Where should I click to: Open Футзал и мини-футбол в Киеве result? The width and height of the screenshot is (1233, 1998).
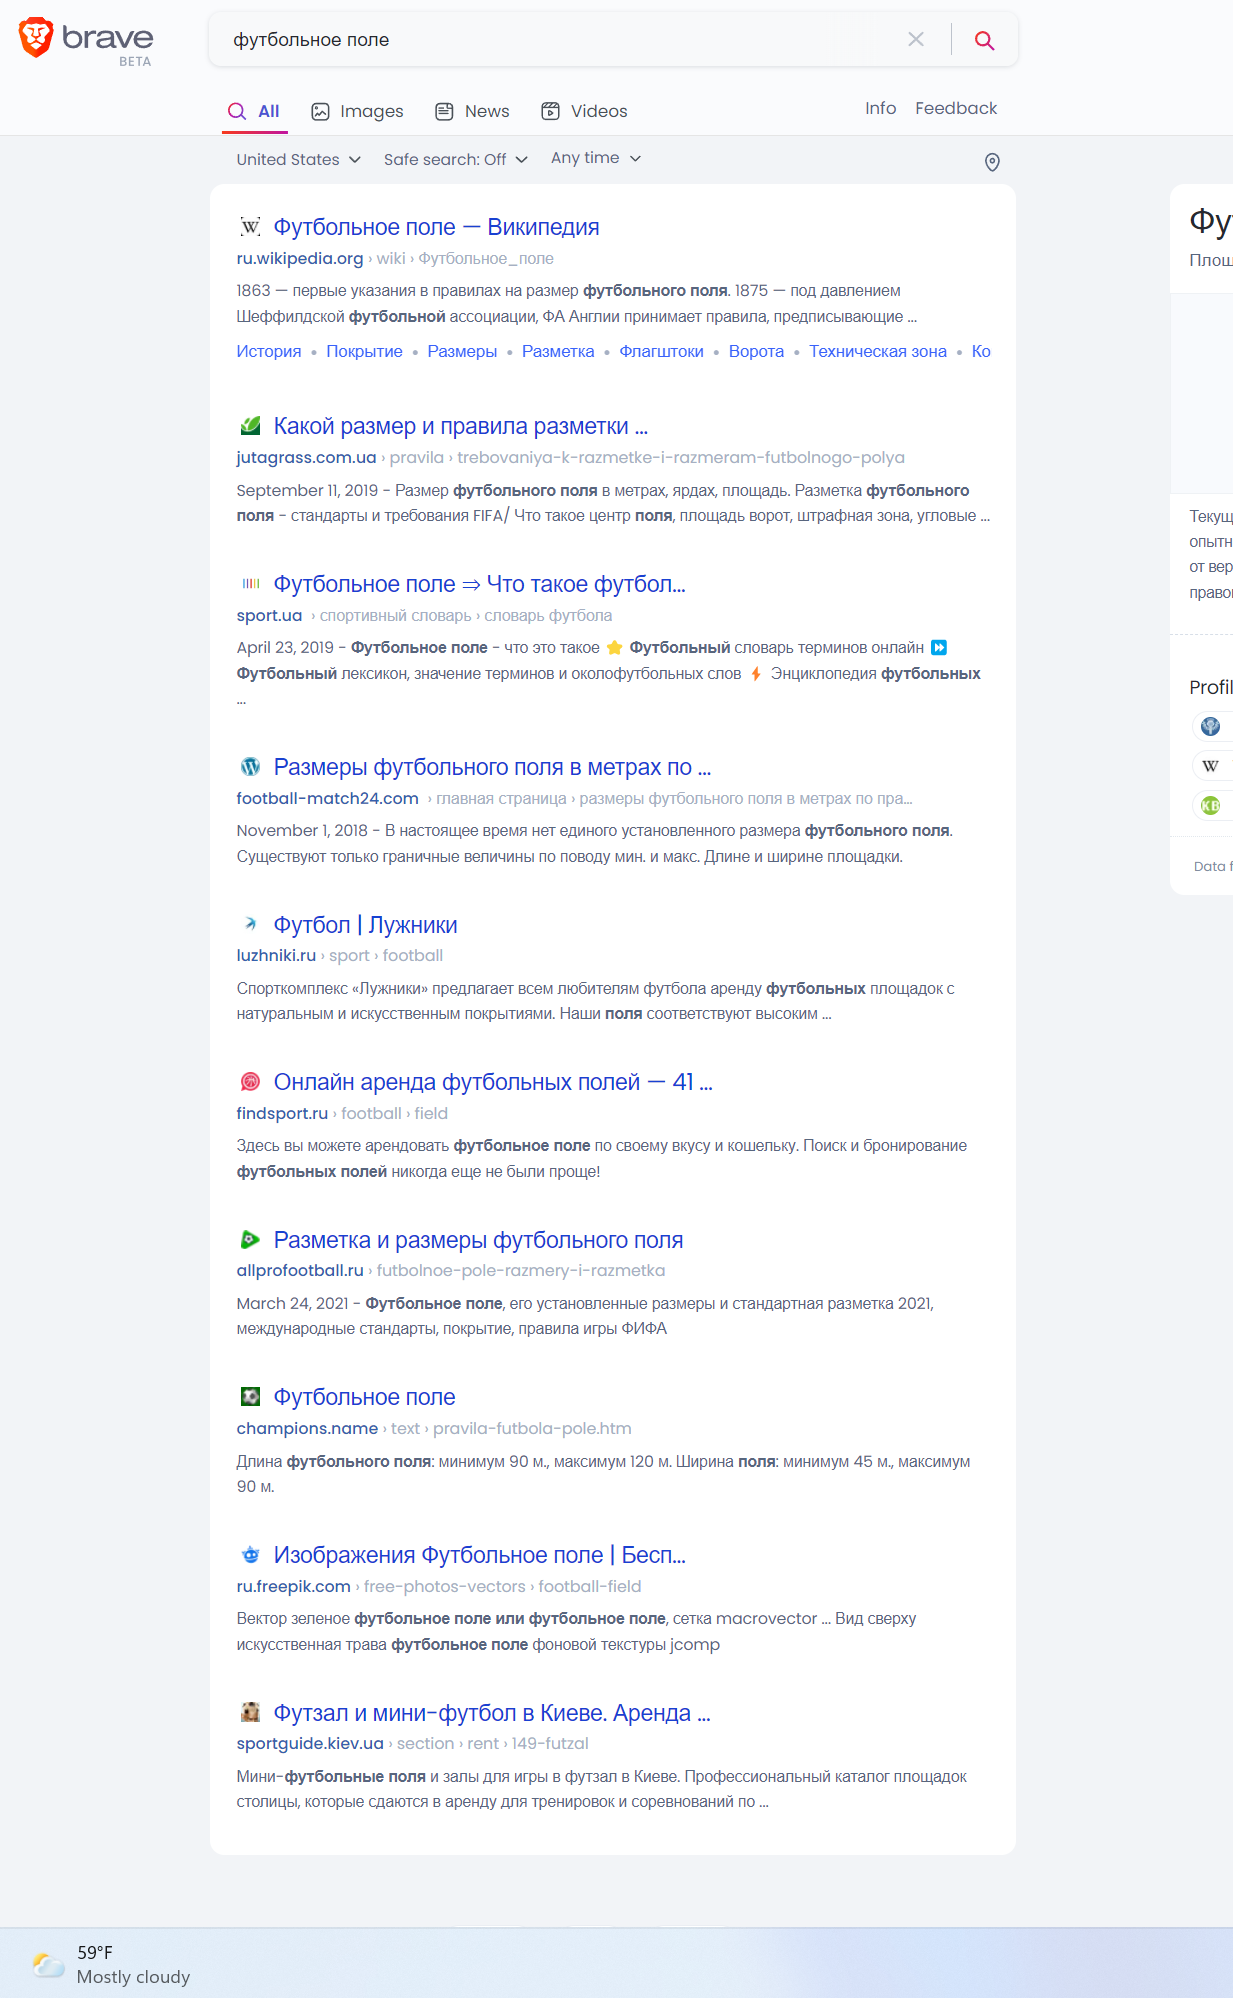pos(492,1713)
